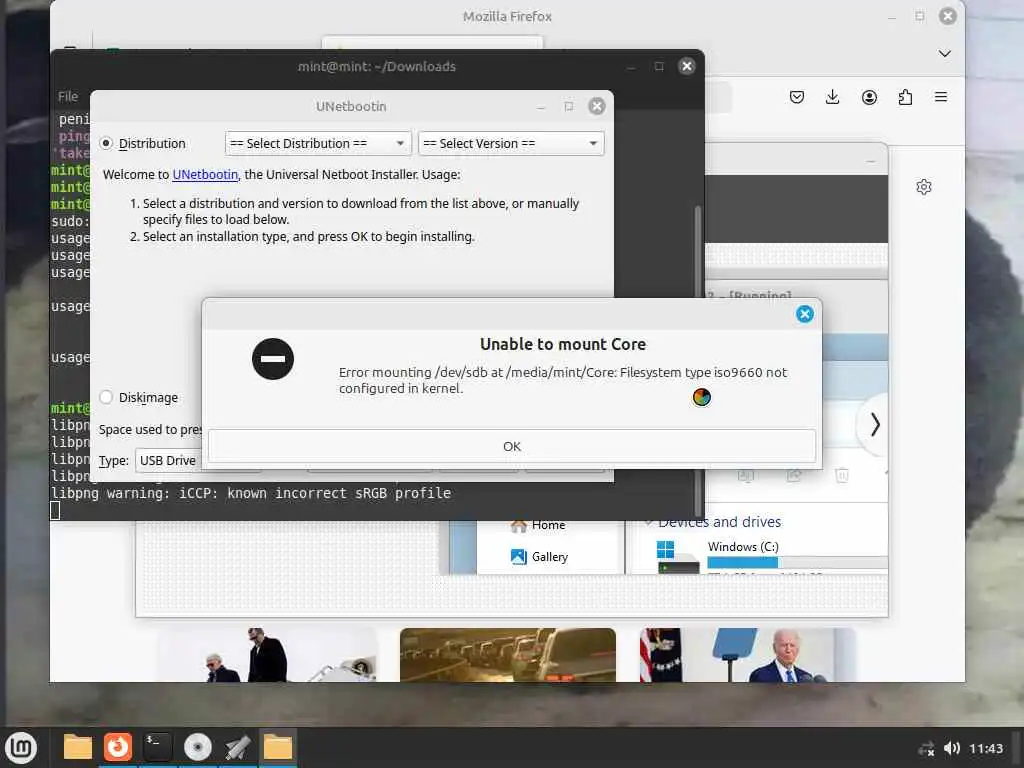Image resolution: width=1024 pixels, height=768 pixels.
Task: Open the File menu in the terminal window
Action: (68, 97)
